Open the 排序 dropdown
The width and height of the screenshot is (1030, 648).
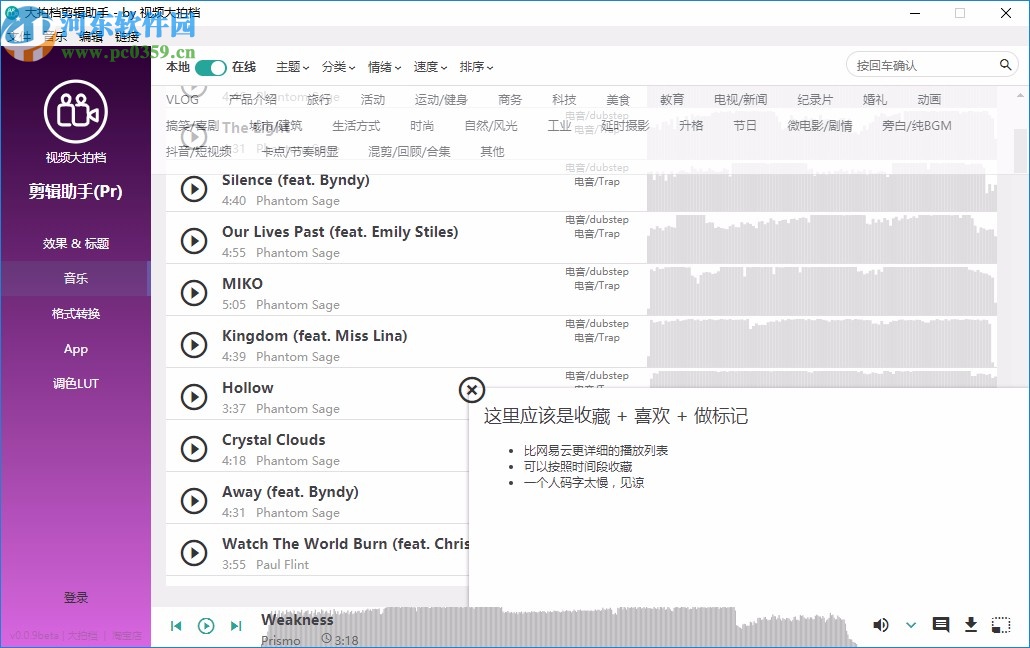click(476, 67)
